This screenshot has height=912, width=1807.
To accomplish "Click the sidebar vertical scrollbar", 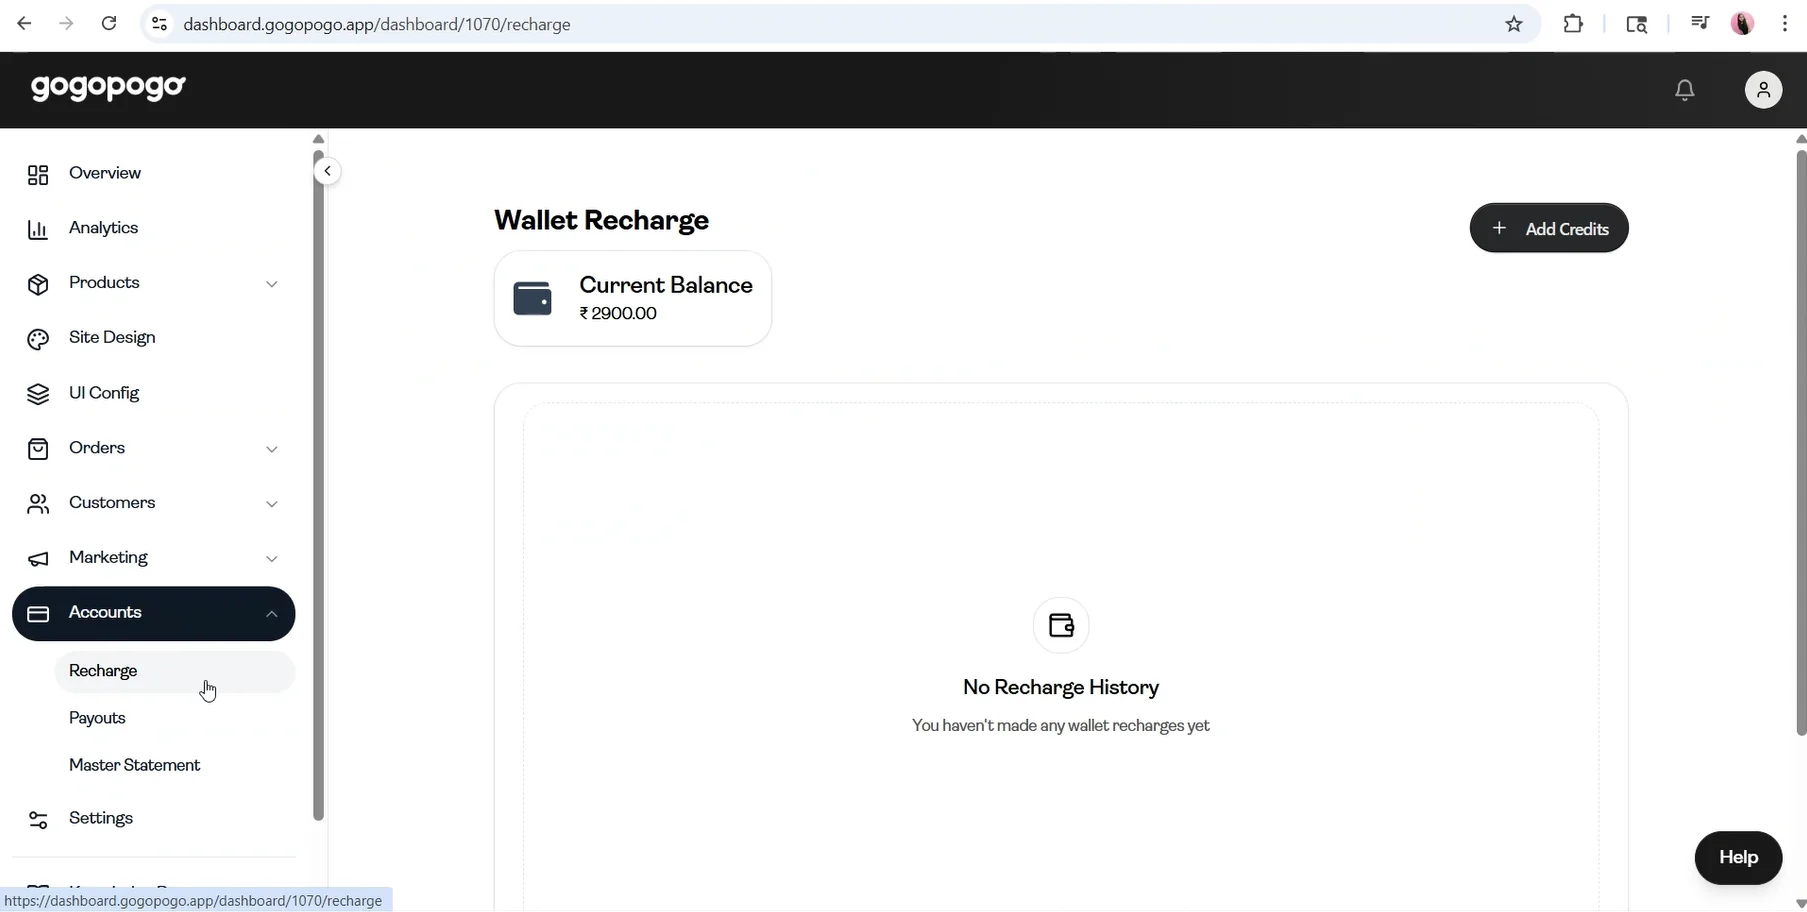I will pos(319,485).
